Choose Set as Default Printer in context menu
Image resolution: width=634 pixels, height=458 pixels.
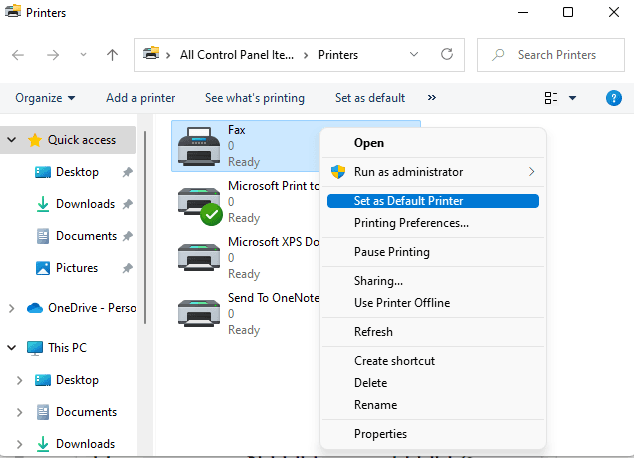(408, 201)
